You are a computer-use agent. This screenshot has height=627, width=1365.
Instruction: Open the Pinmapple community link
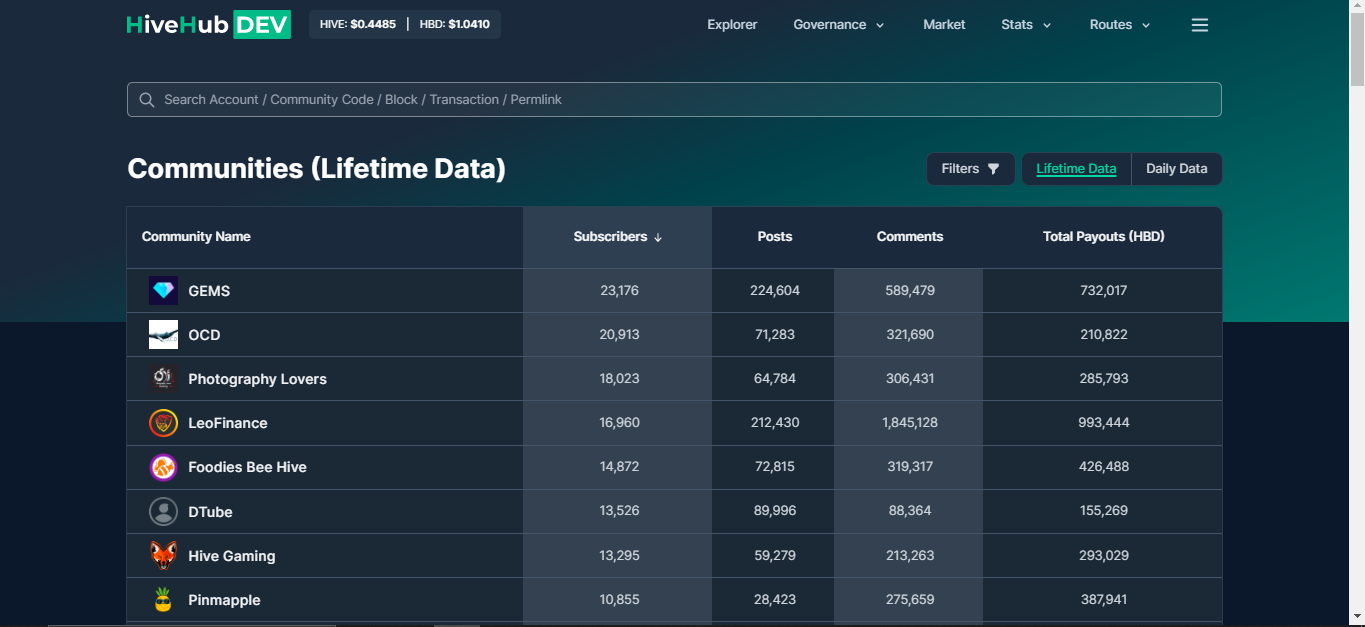pos(224,600)
